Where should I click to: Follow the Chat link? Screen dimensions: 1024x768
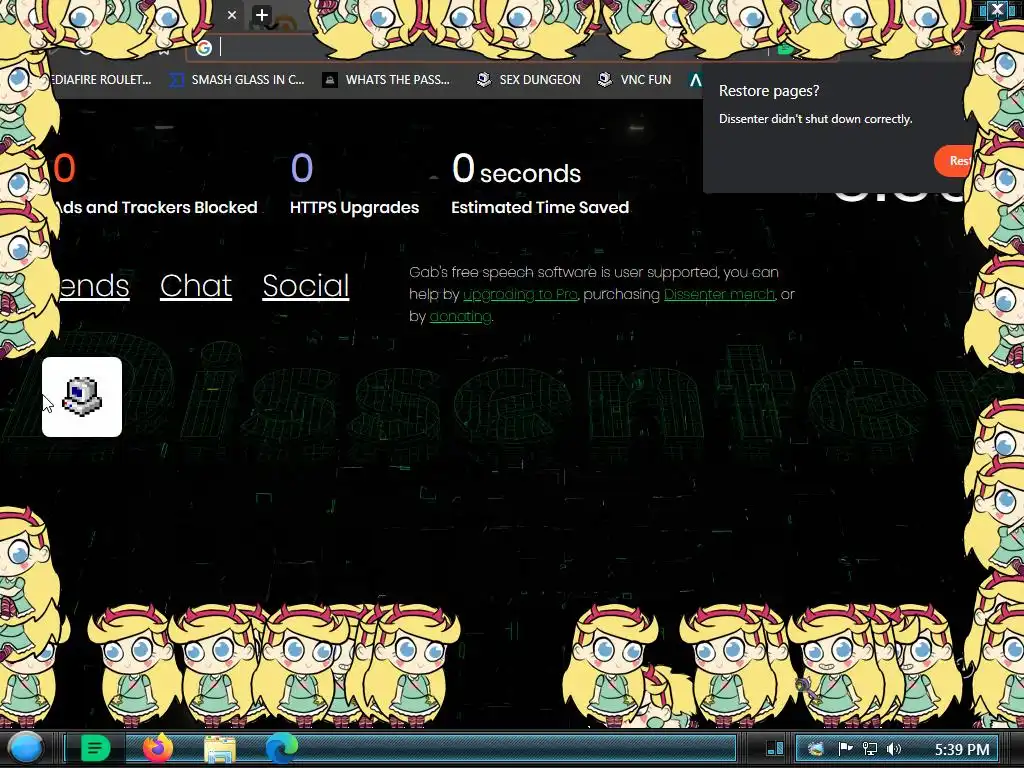[x=196, y=285]
